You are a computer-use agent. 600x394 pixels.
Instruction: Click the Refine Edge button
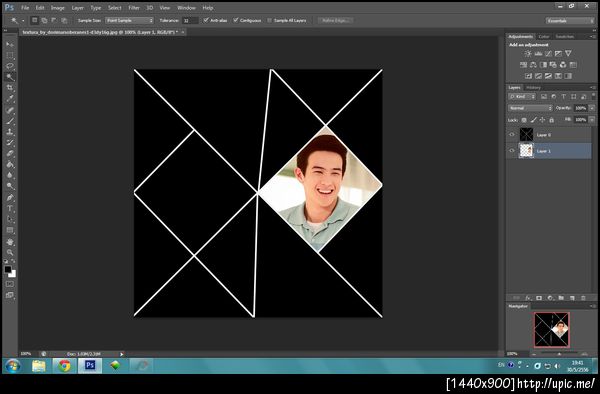point(336,20)
